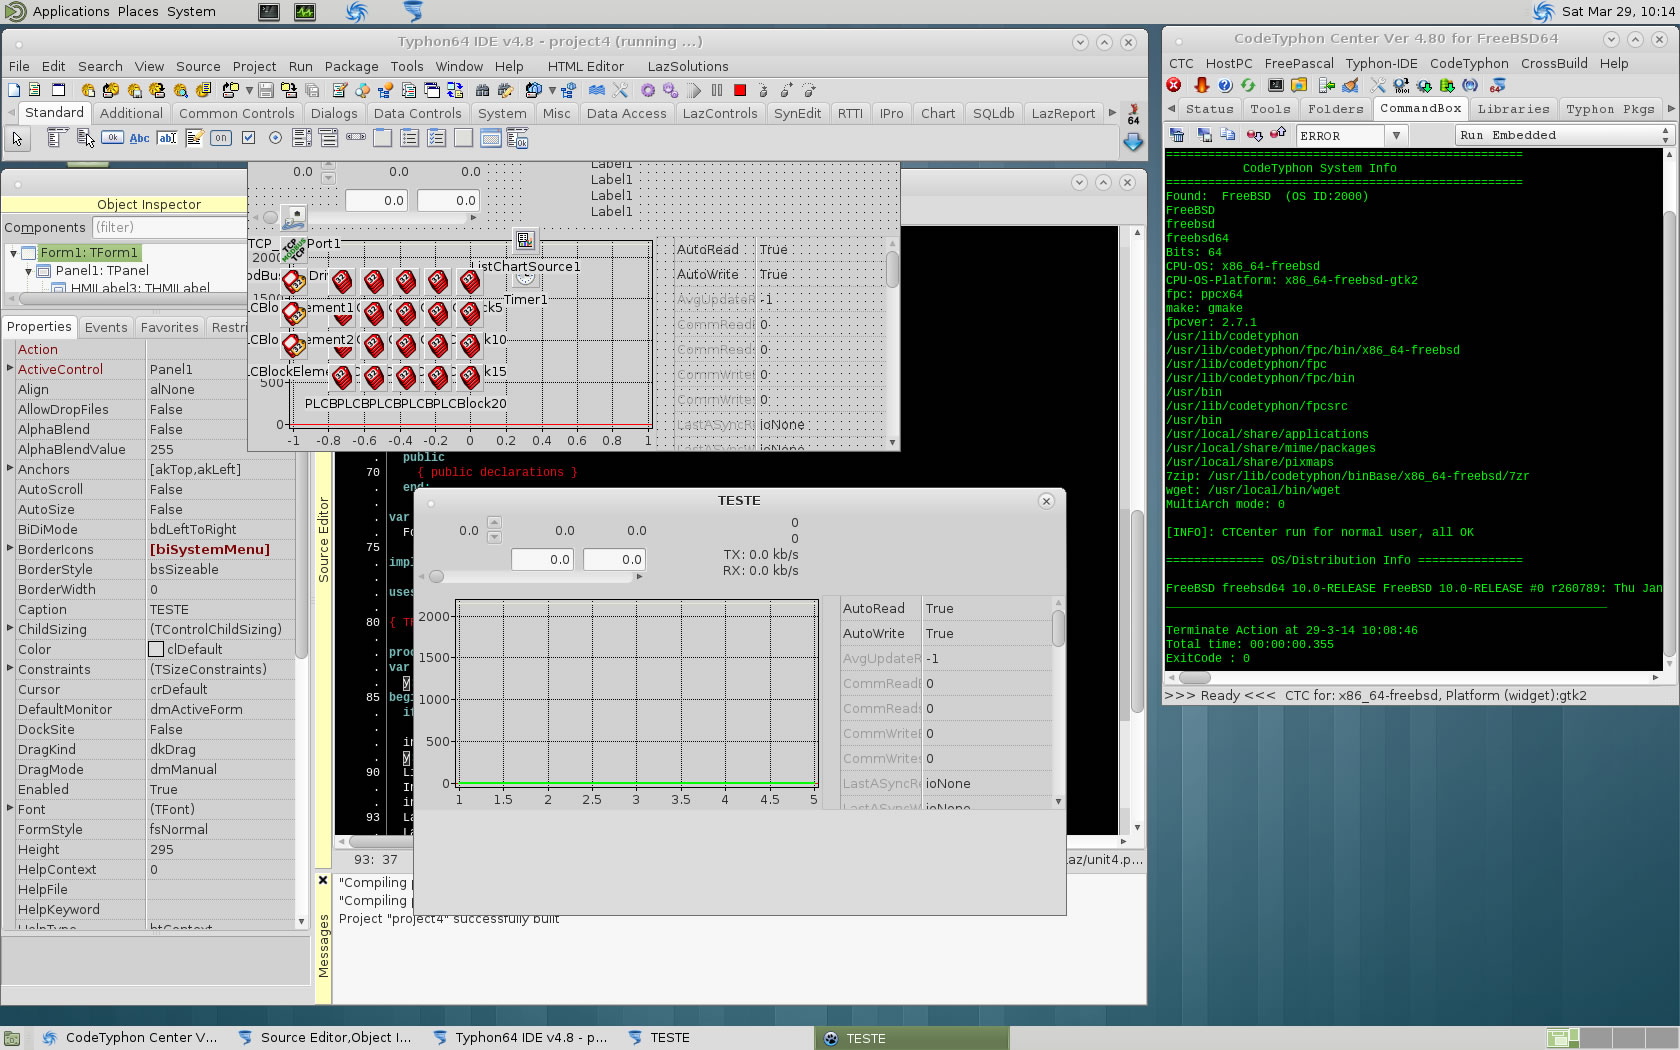Select the TActionList component in palette

click(x=518, y=138)
